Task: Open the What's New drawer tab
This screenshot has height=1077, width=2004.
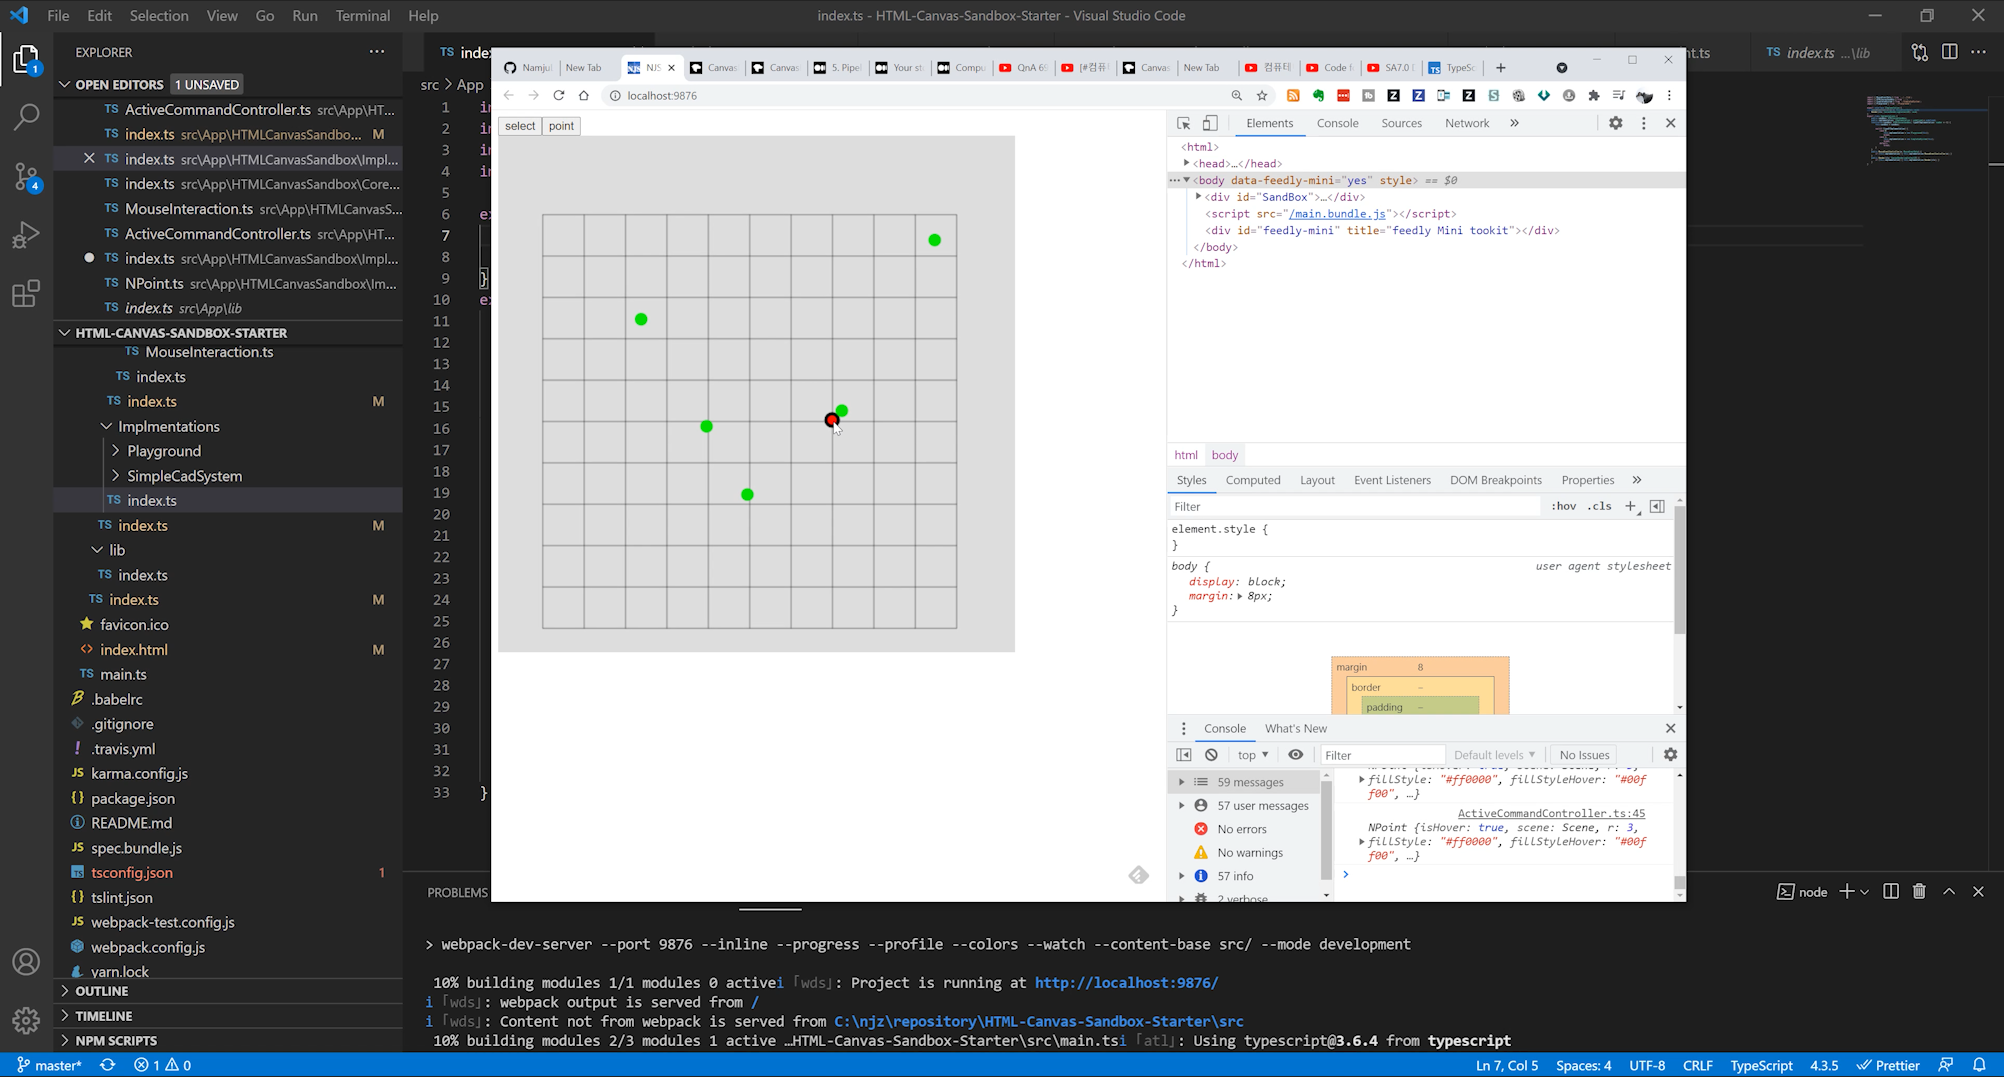Action: (x=1295, y=728)
